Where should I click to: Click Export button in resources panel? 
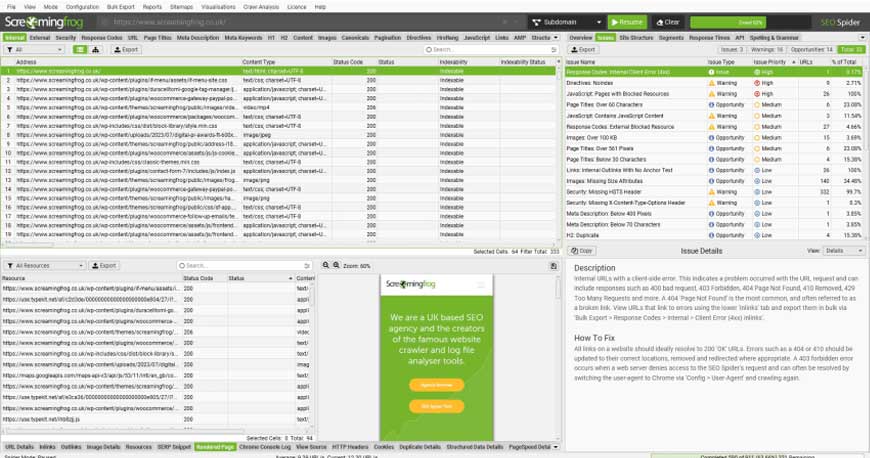click(104, 265)
